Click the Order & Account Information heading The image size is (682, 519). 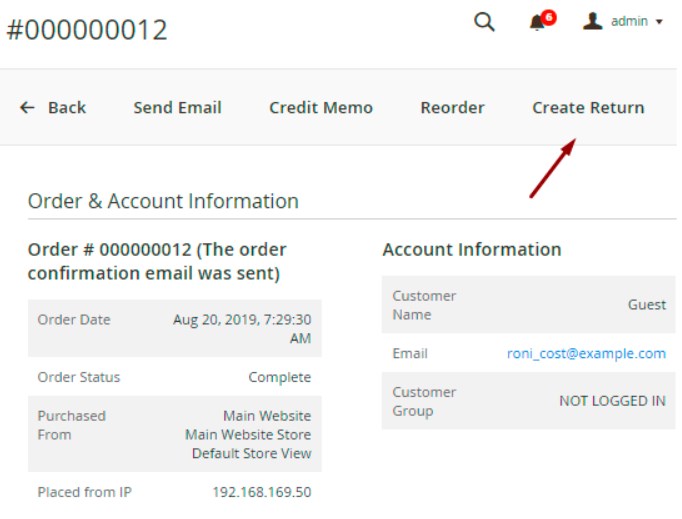point(163,201)
